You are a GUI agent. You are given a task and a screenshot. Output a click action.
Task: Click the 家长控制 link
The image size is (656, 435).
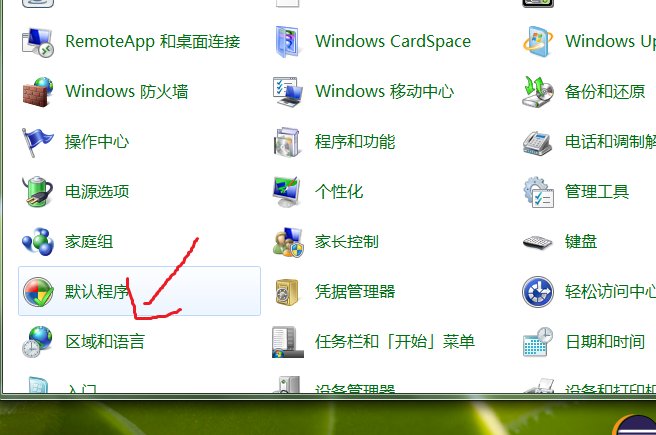346,241
